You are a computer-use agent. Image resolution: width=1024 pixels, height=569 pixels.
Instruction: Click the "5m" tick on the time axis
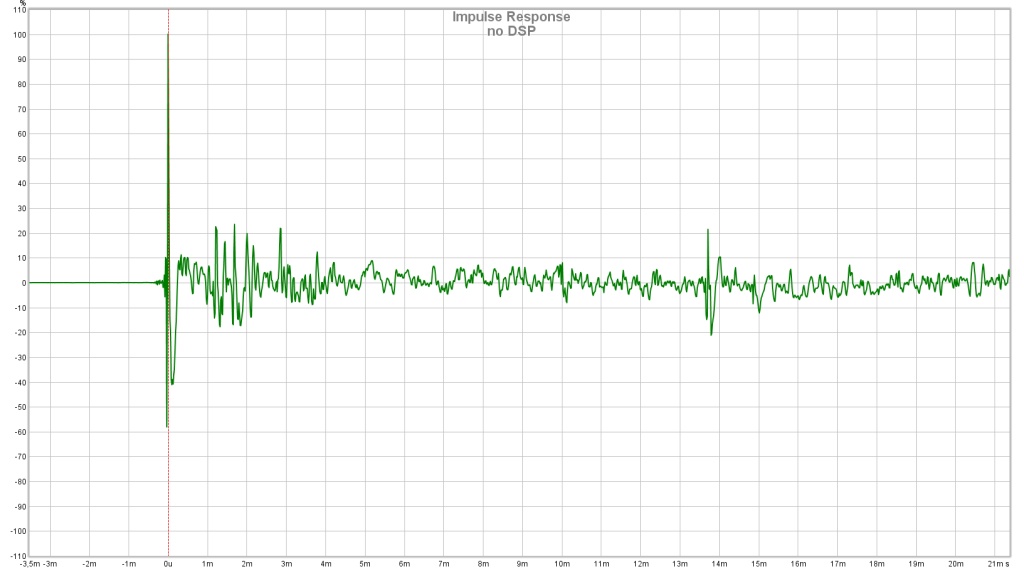point(365,564)
